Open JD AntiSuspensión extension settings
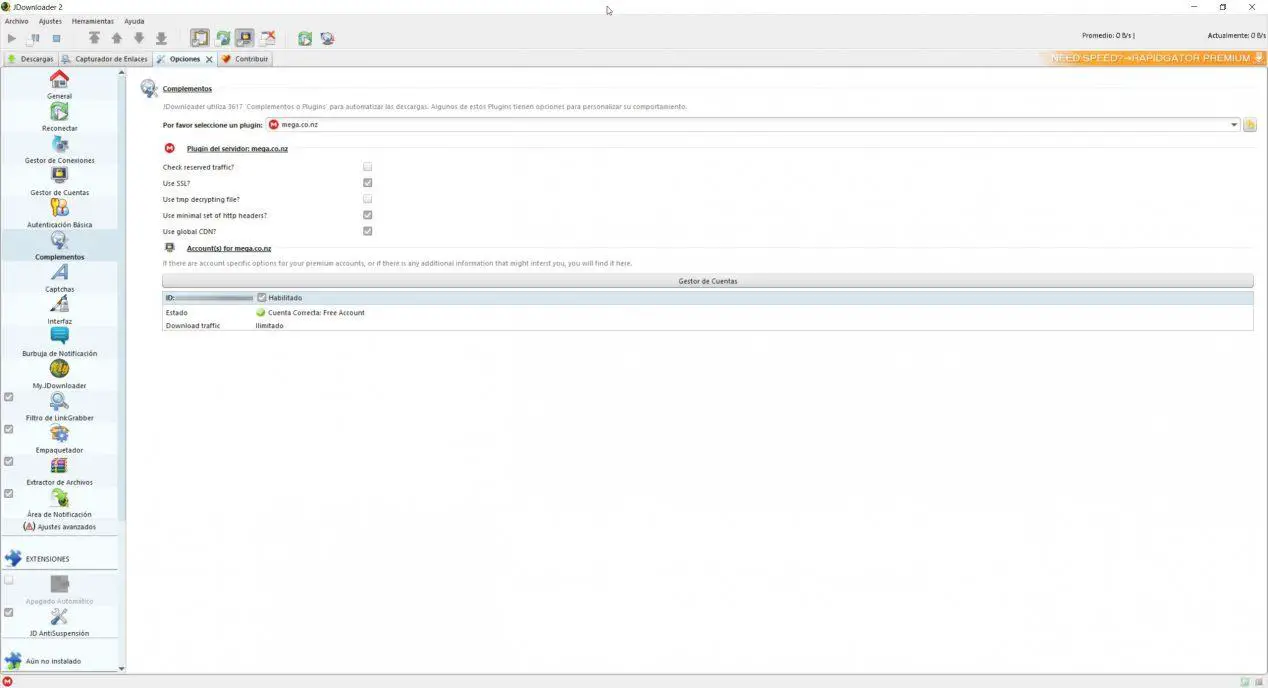Screen dimensions: 1268x688 pos(59,622)
